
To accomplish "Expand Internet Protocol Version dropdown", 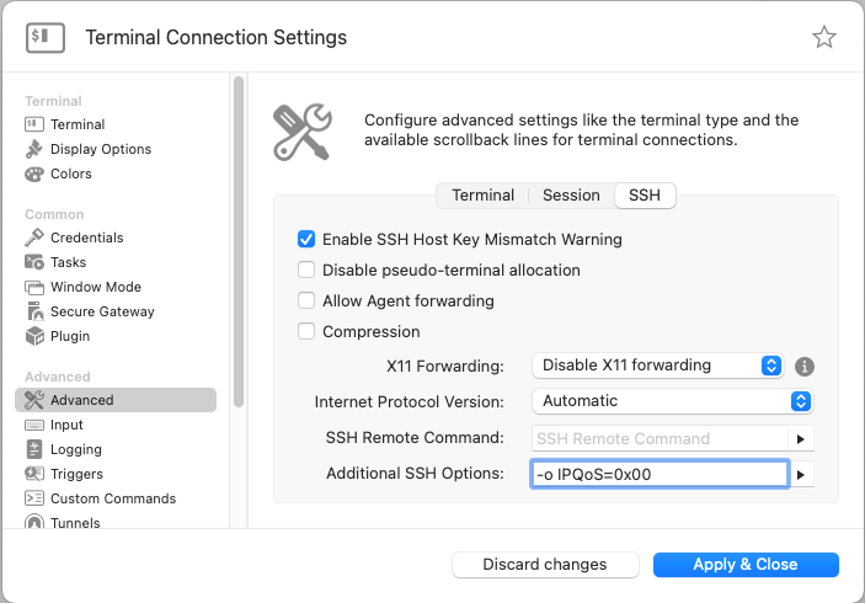I will pos(672,401).
